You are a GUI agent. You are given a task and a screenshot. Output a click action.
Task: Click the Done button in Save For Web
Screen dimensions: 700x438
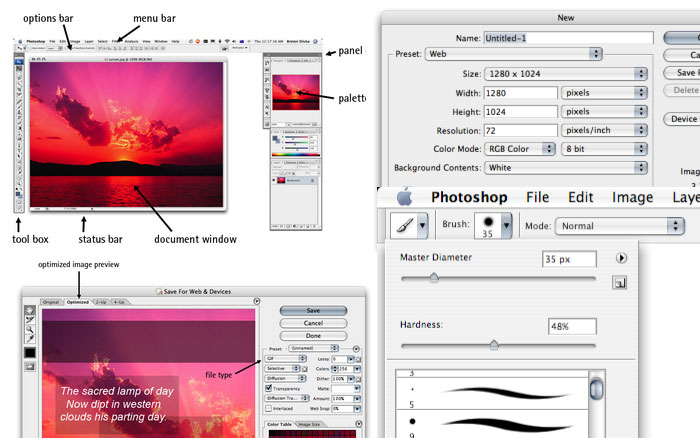(x=313, y=335)
